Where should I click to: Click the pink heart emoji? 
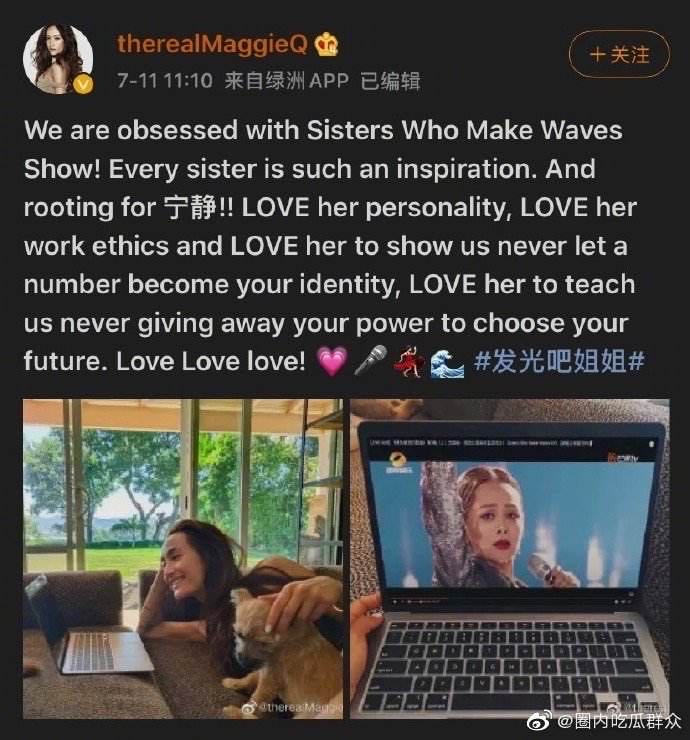(x=333, y=361)
